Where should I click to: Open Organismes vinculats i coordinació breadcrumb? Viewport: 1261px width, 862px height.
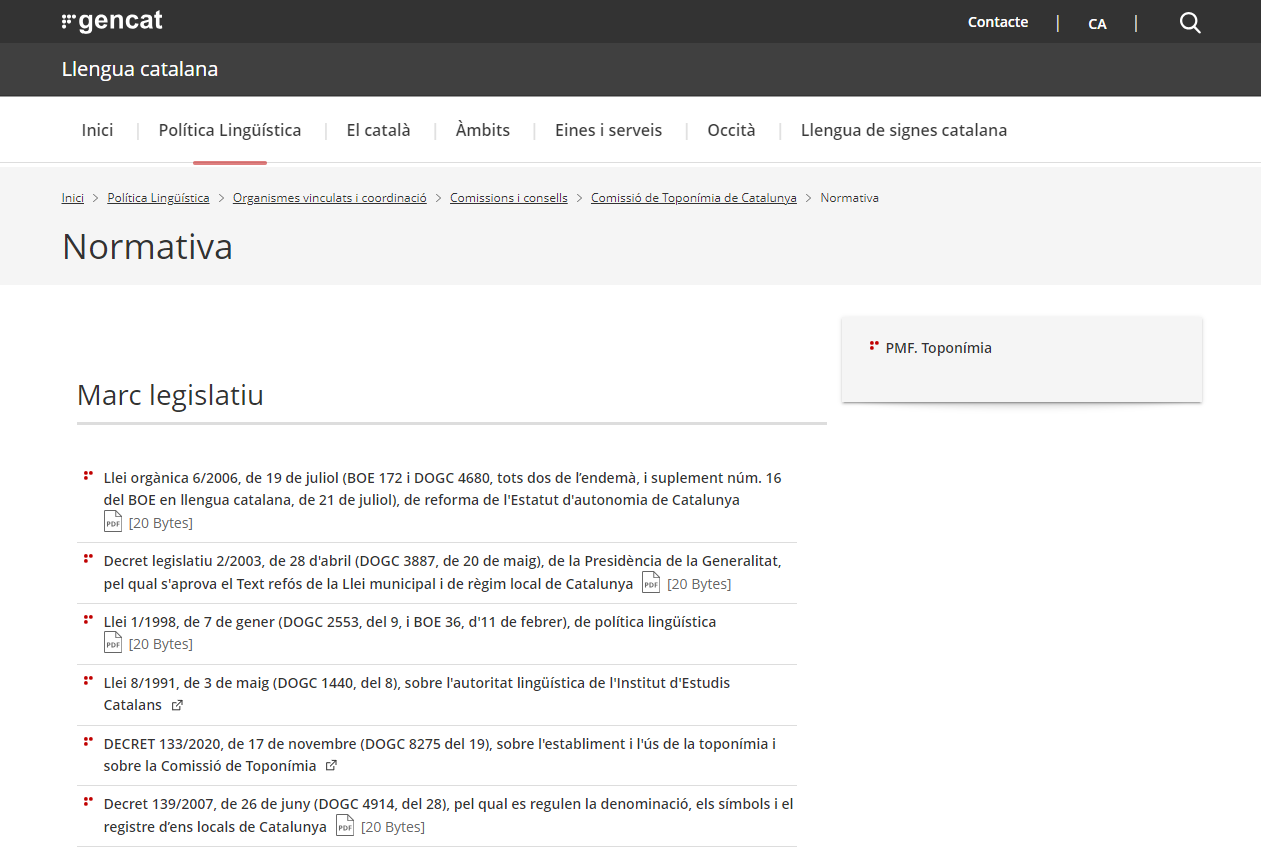coord(330,198)
